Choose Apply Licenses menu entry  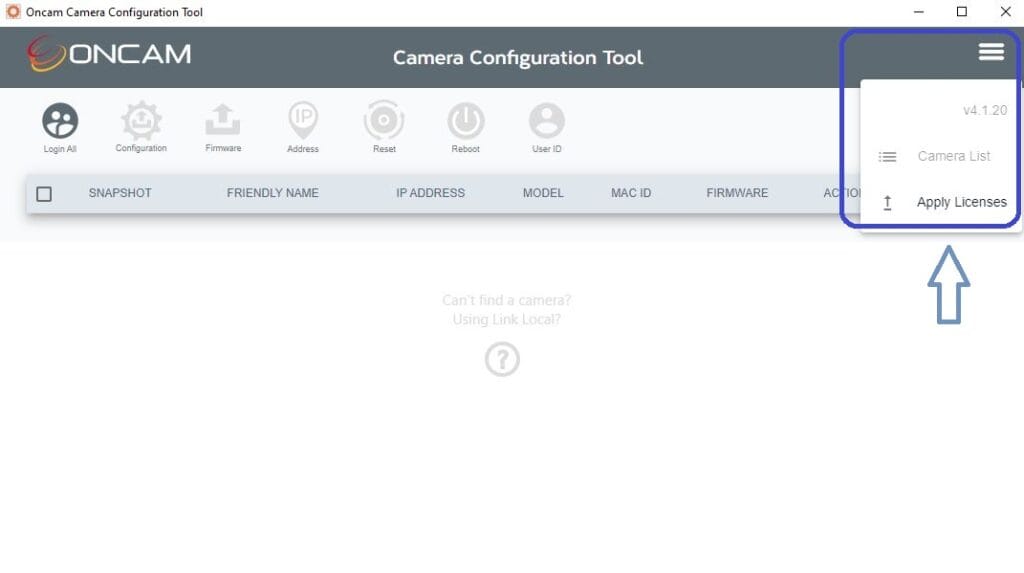(940, 202)
